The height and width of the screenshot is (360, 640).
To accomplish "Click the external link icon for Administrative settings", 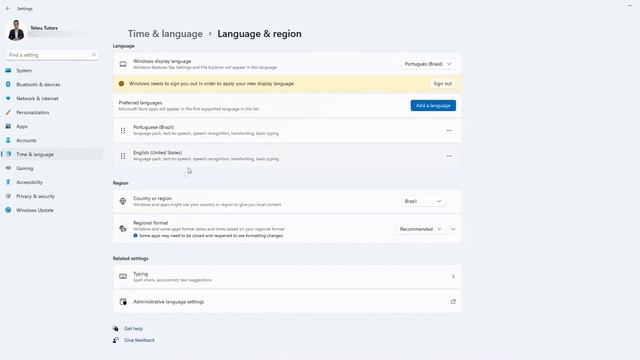I will (x=453, y=302).
